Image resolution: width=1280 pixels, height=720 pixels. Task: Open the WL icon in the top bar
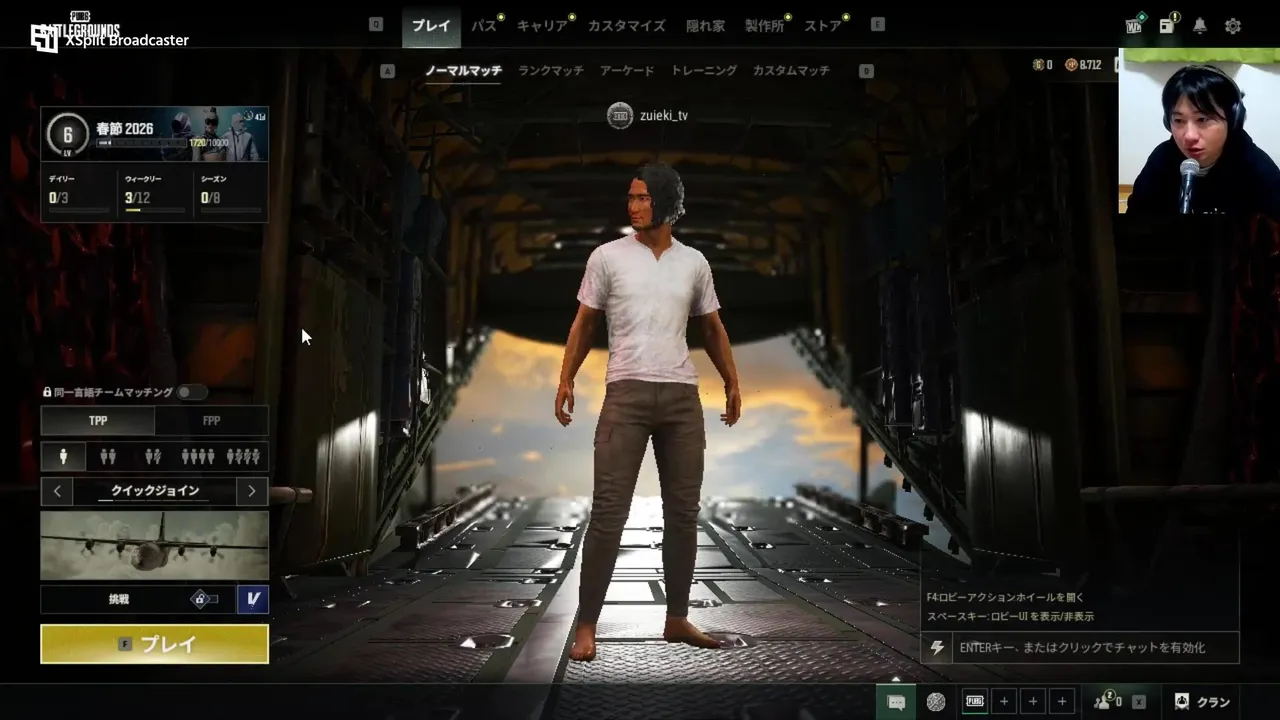pos(1134,26)
